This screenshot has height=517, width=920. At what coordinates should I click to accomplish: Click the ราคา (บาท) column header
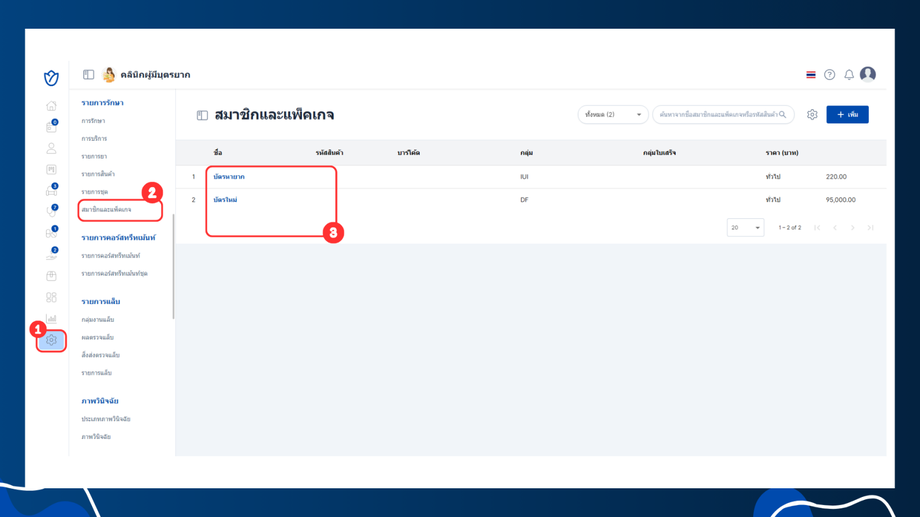[782, 153]
